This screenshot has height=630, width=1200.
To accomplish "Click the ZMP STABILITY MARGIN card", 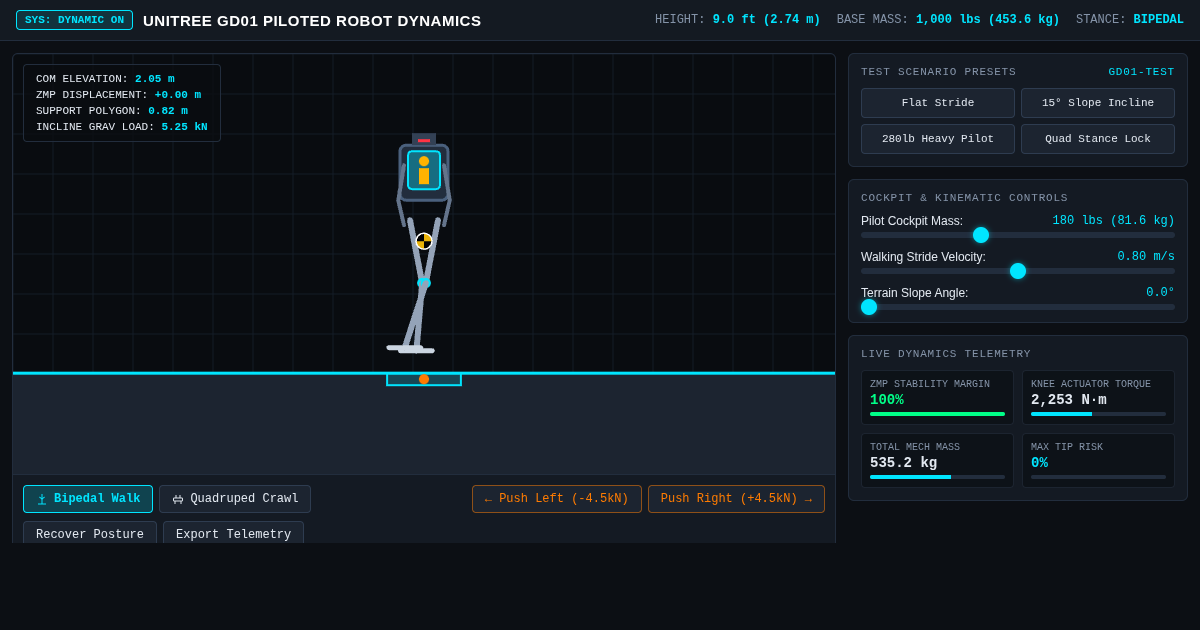I will [937, 398].
